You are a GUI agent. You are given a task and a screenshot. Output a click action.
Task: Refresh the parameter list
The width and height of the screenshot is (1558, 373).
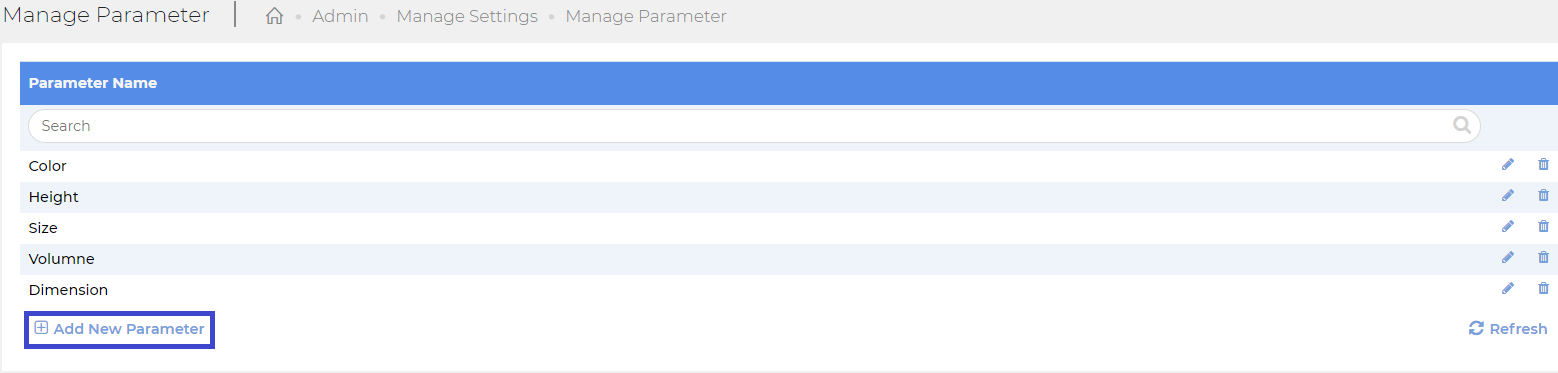(1507, 329)
